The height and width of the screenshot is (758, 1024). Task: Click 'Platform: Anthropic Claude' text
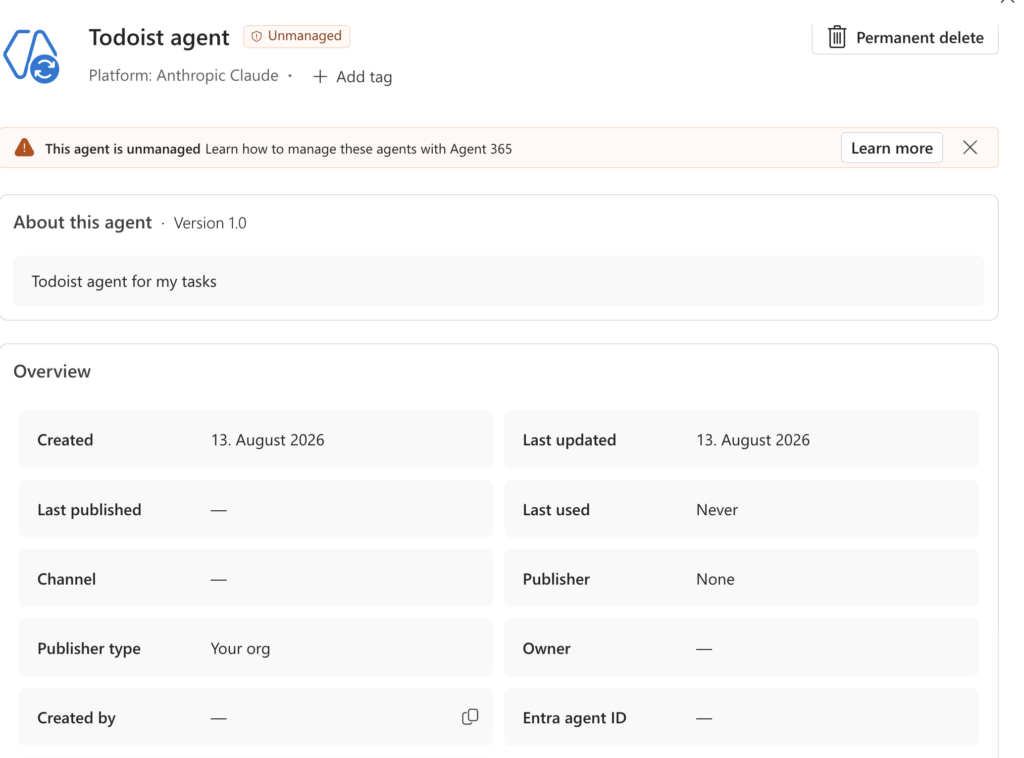184,76
